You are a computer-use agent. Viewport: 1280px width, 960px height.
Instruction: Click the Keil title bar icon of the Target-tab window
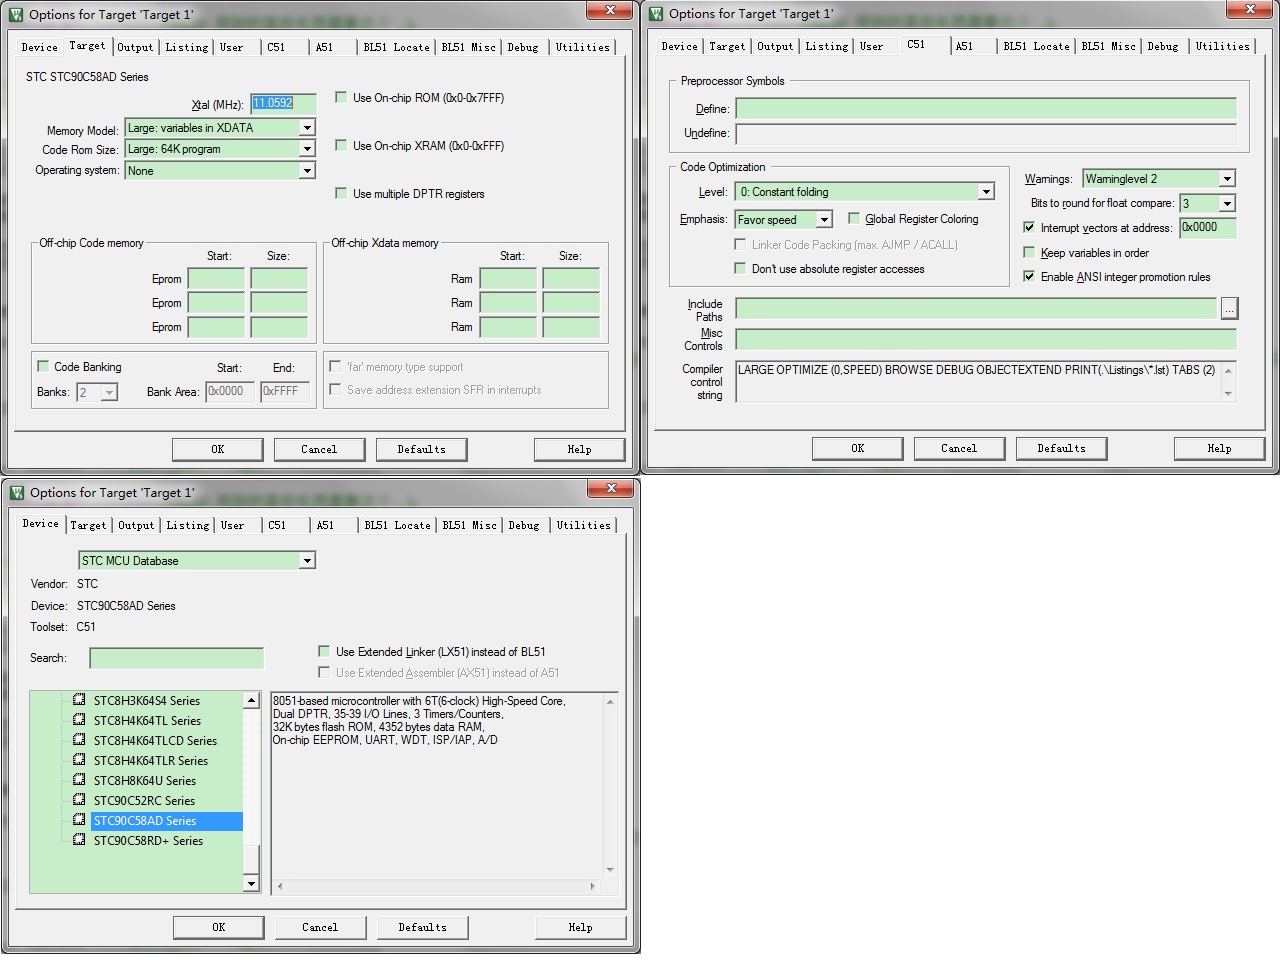tap(16, 14)
